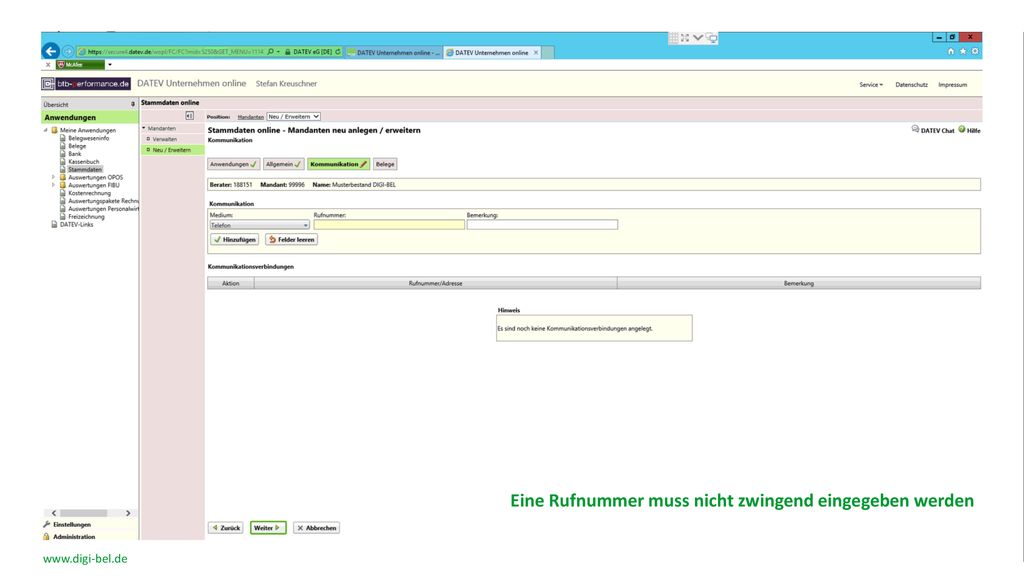
Task: Open the Medium Telefon dropdown
Action: coord(259,225)
